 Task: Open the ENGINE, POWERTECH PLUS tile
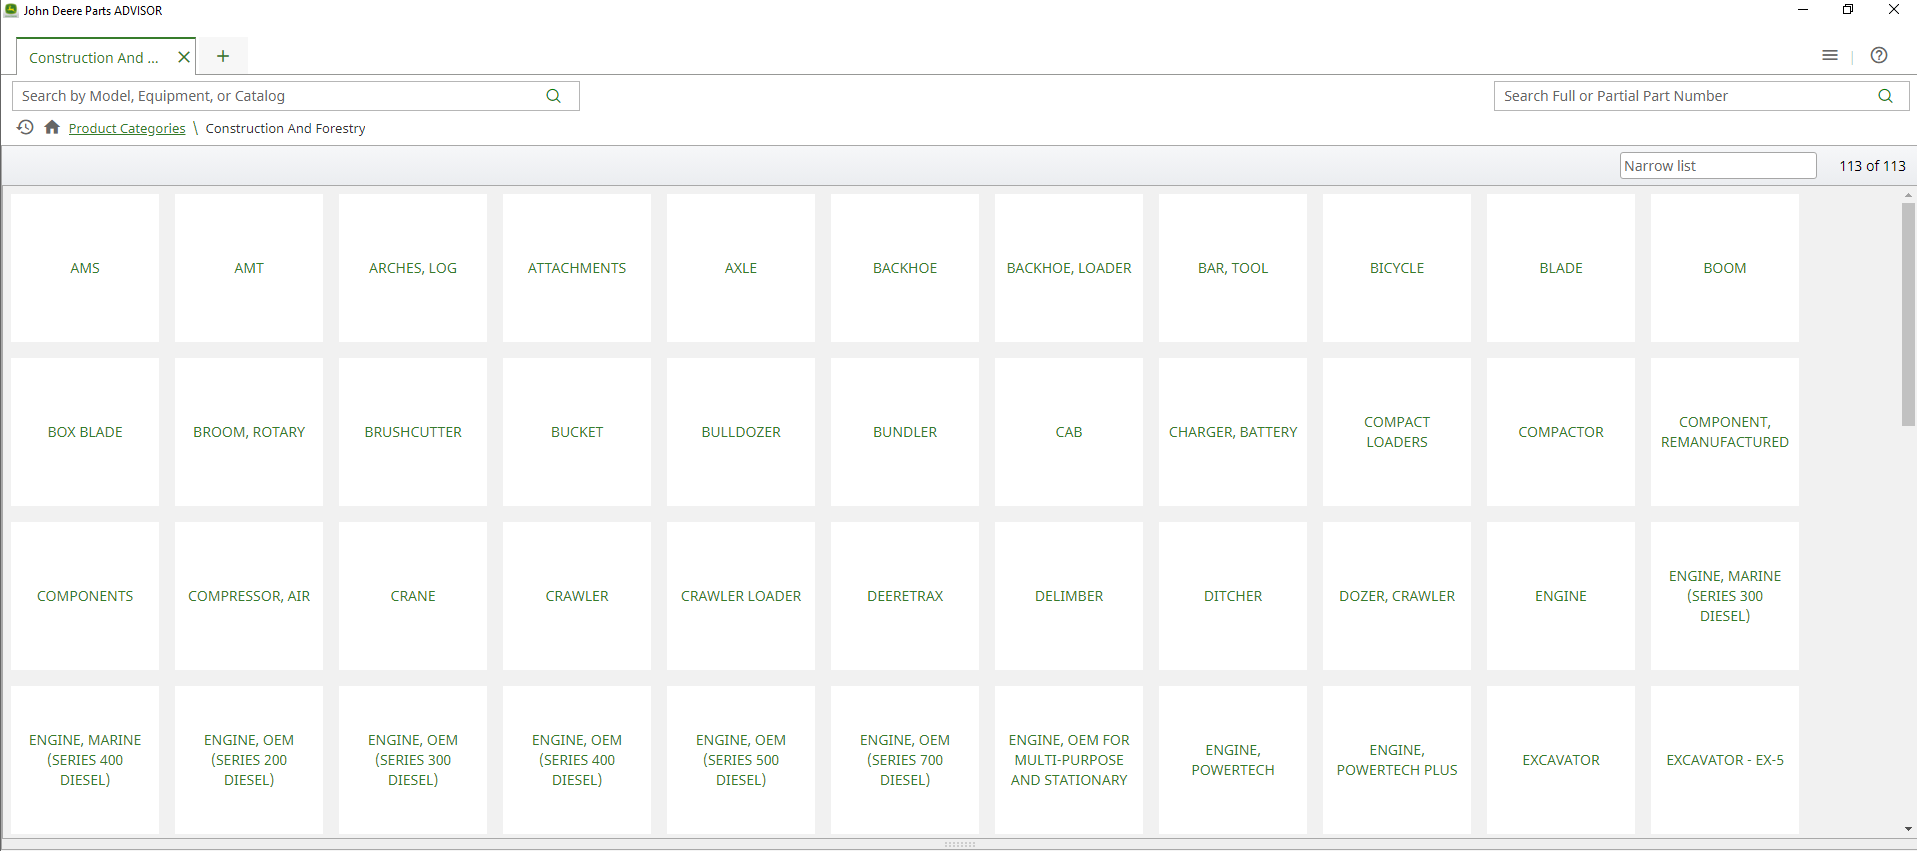(1397, 760)
